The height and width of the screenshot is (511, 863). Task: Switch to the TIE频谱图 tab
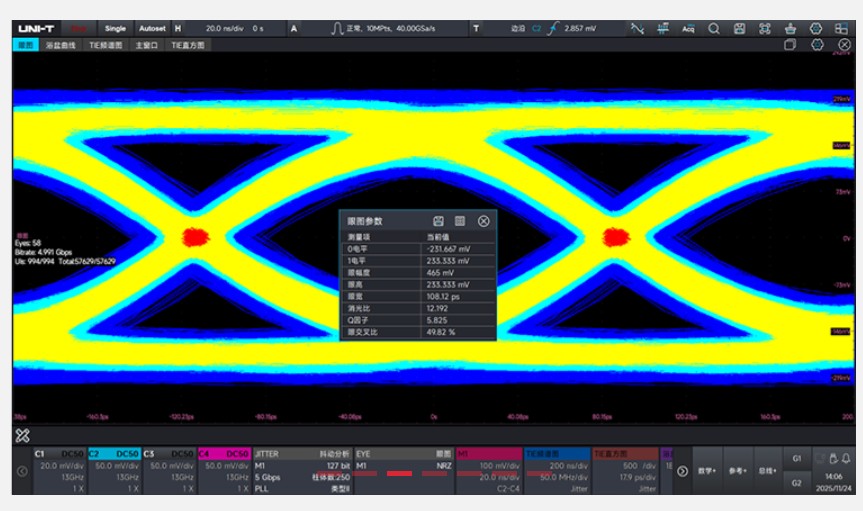pos(106,45)
